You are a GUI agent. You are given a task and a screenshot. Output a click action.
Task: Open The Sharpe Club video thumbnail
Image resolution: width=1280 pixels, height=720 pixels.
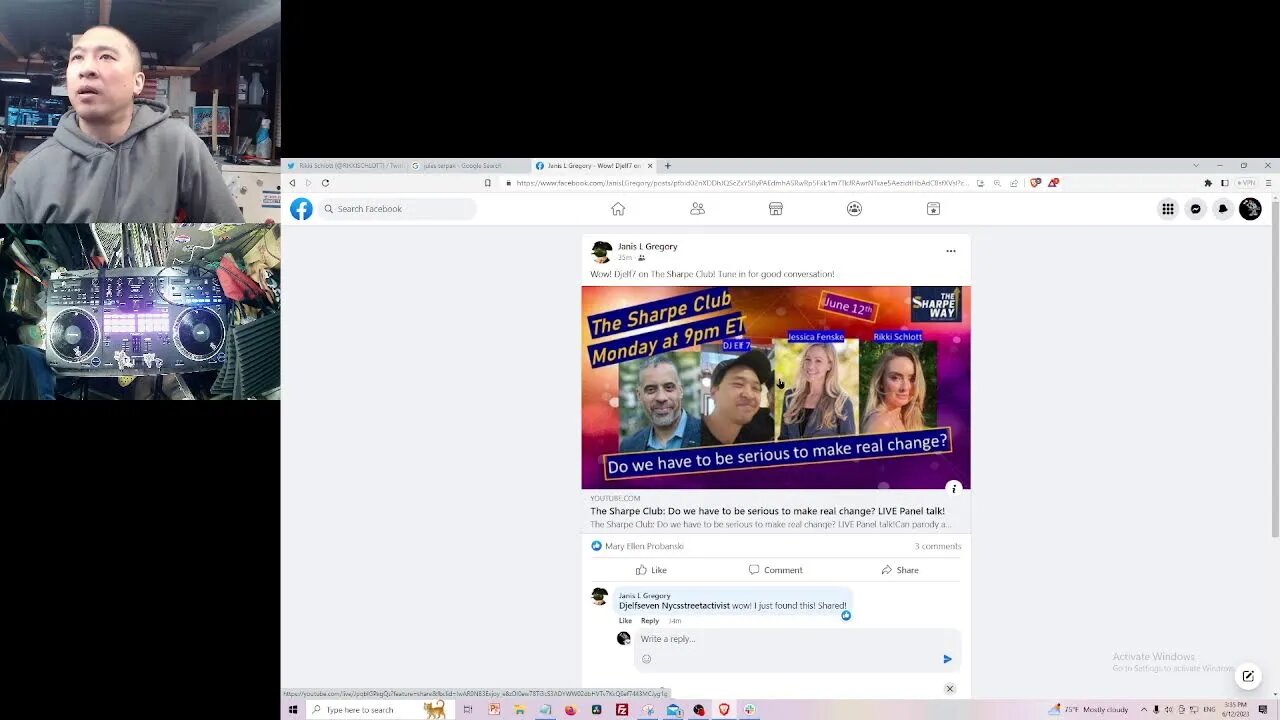point(776,388)
